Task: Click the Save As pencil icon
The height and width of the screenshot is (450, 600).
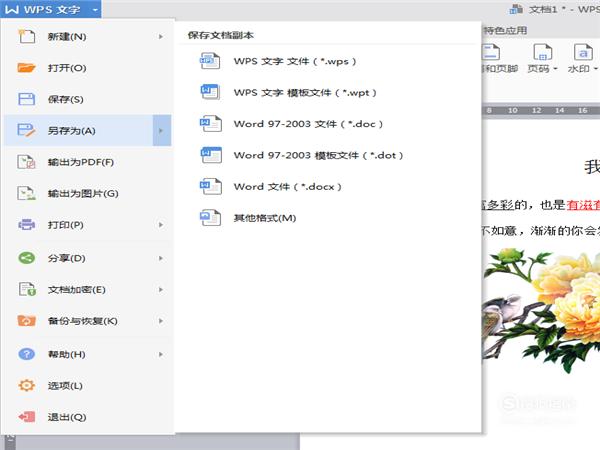Action: click(x=26, y=130)
